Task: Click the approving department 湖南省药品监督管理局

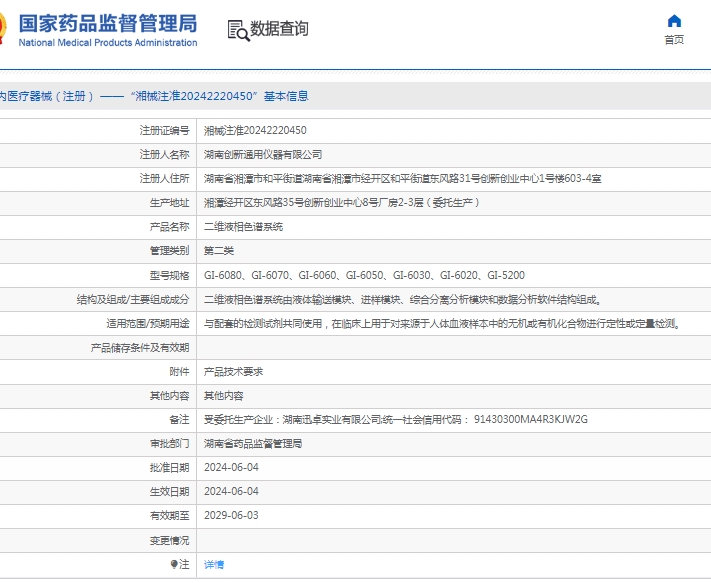Action: [253, 443]
